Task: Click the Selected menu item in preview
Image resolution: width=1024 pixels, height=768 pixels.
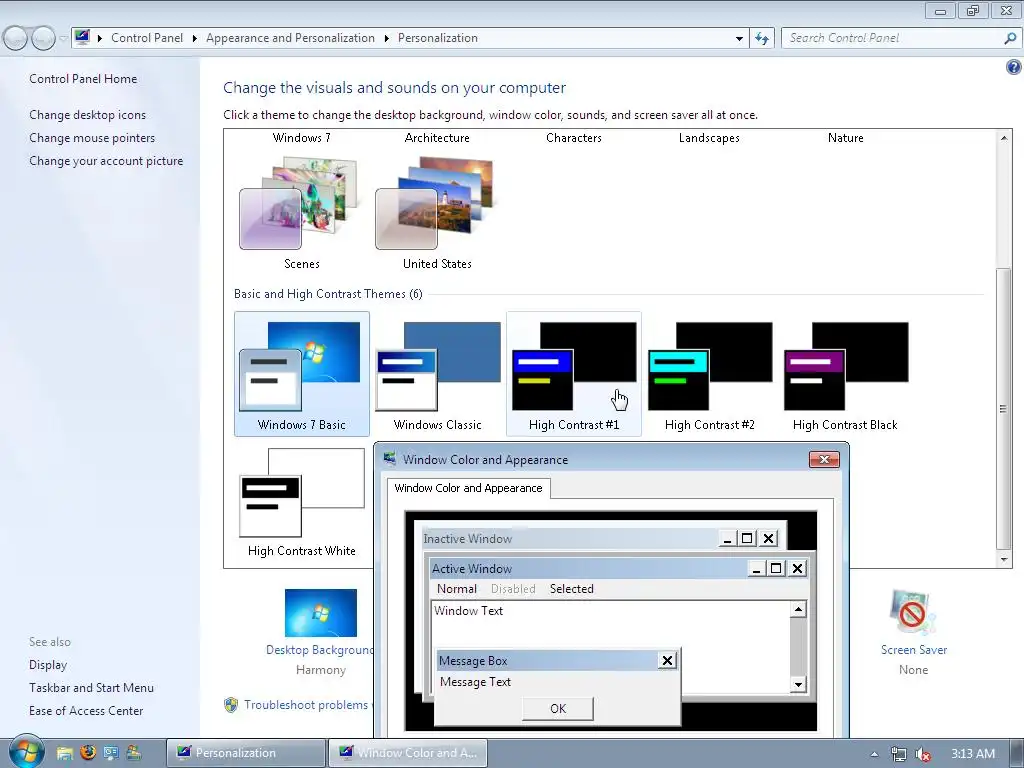Action: coord(571,588)
